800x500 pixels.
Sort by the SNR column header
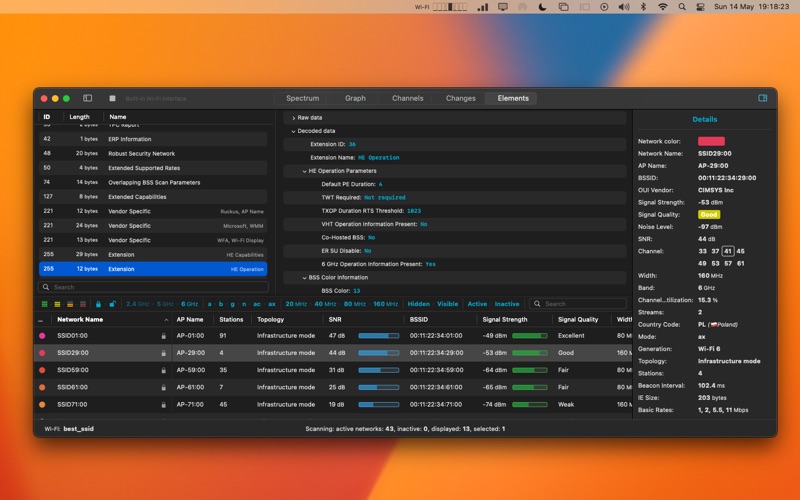335,320
